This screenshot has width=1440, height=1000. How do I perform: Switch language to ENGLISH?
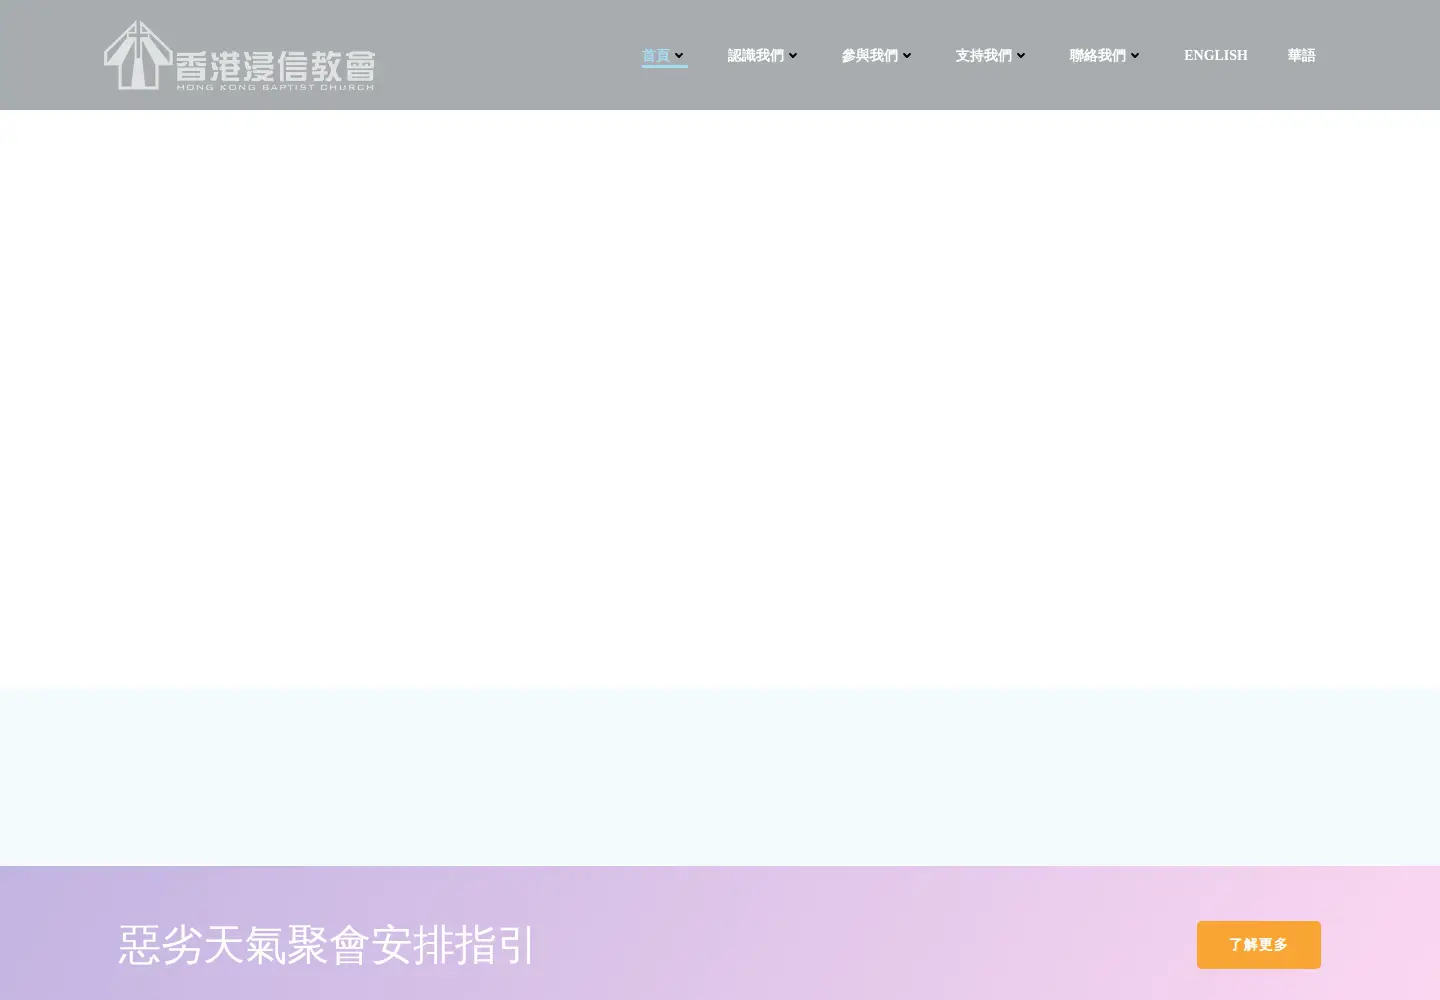[x=1215, y=56]
